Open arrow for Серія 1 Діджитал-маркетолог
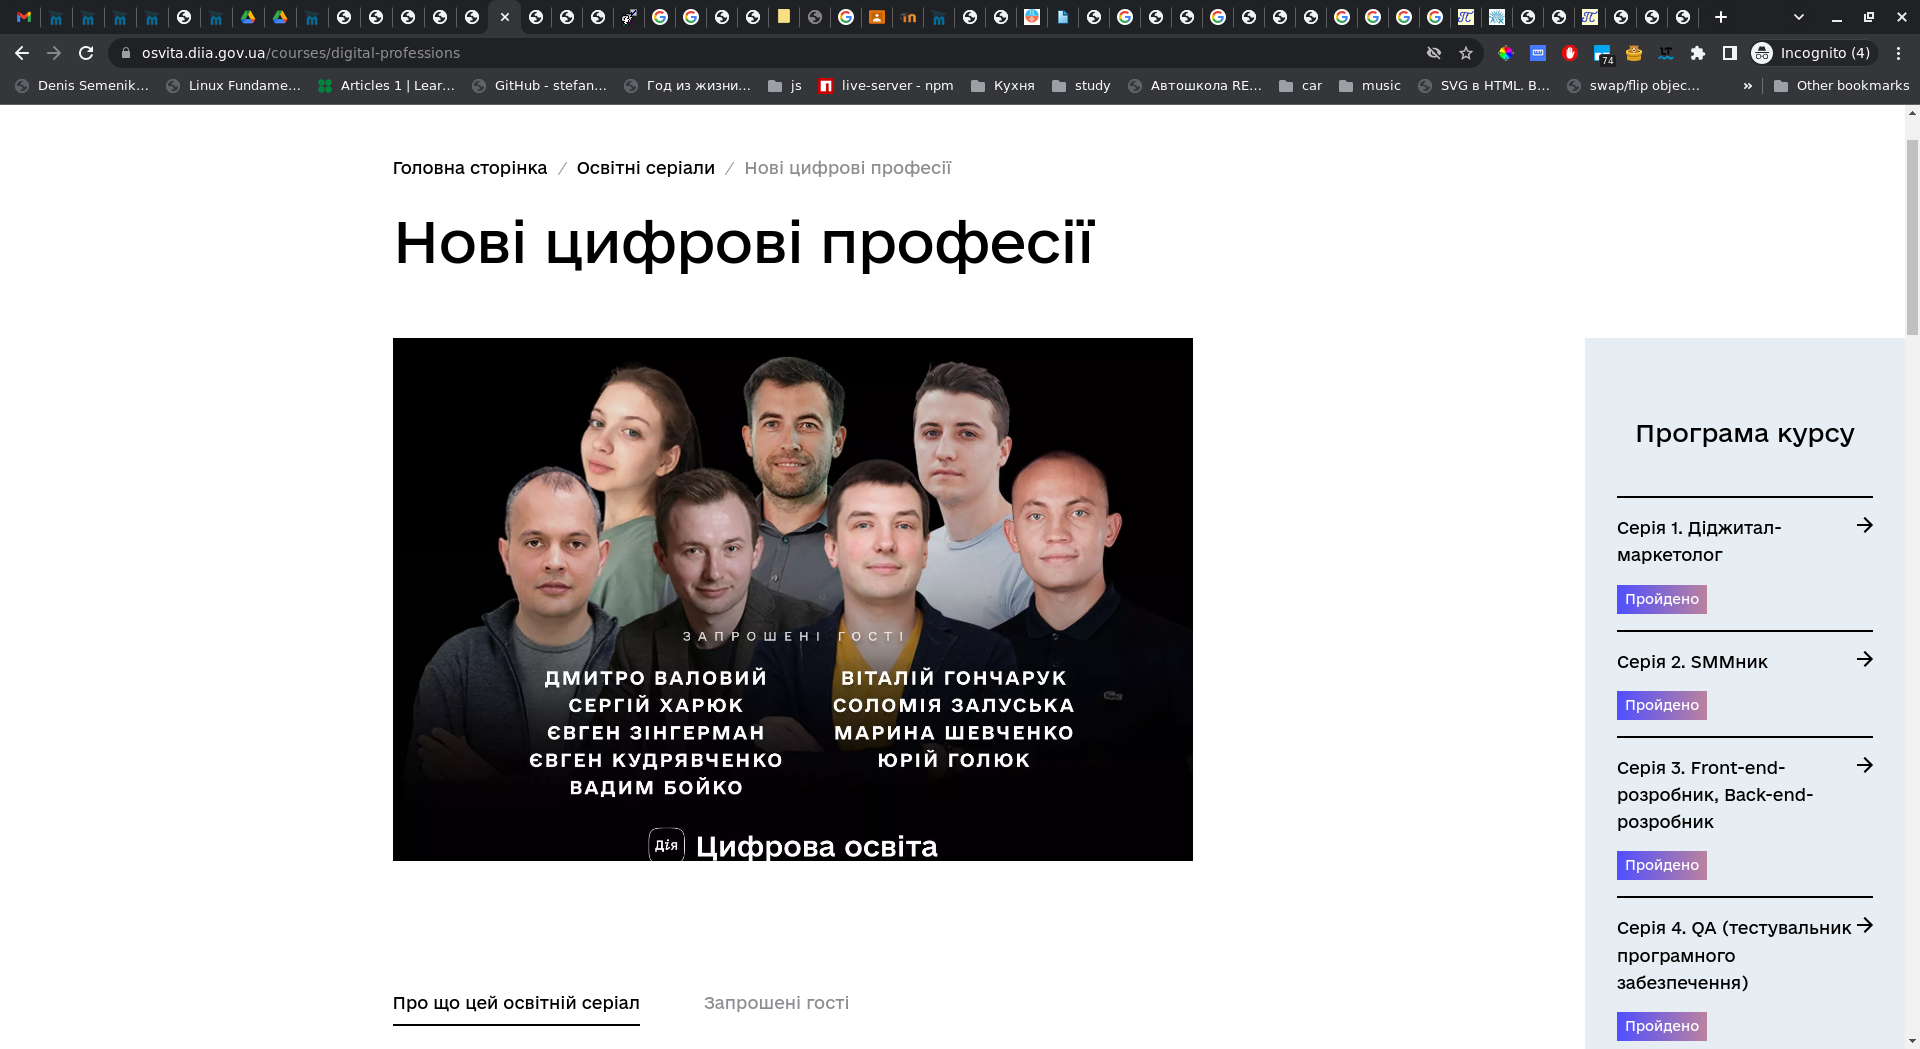The image size is (1920, 1049). [x=1864, y=525]
